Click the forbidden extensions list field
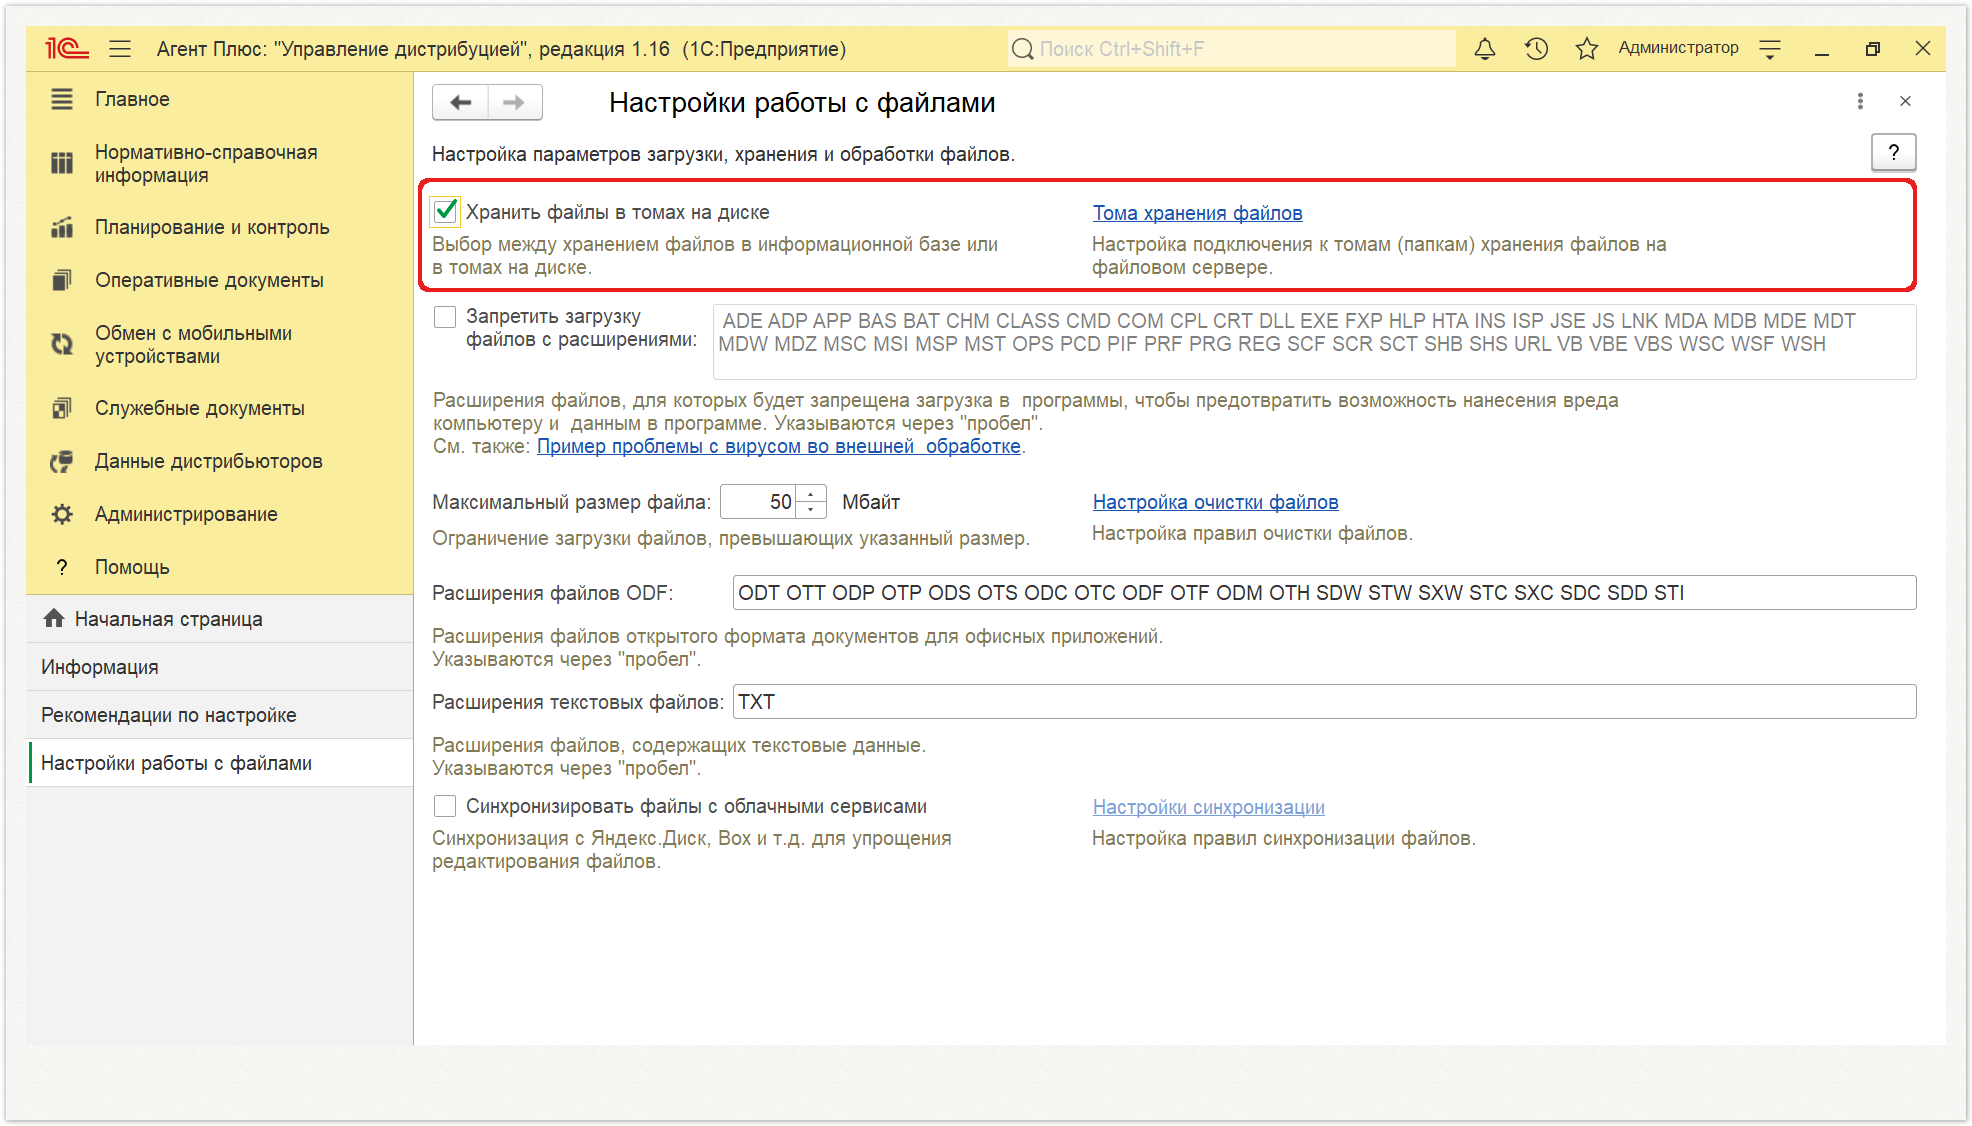Screen dimensions: 1972x1126 (x=1314, y=342)
